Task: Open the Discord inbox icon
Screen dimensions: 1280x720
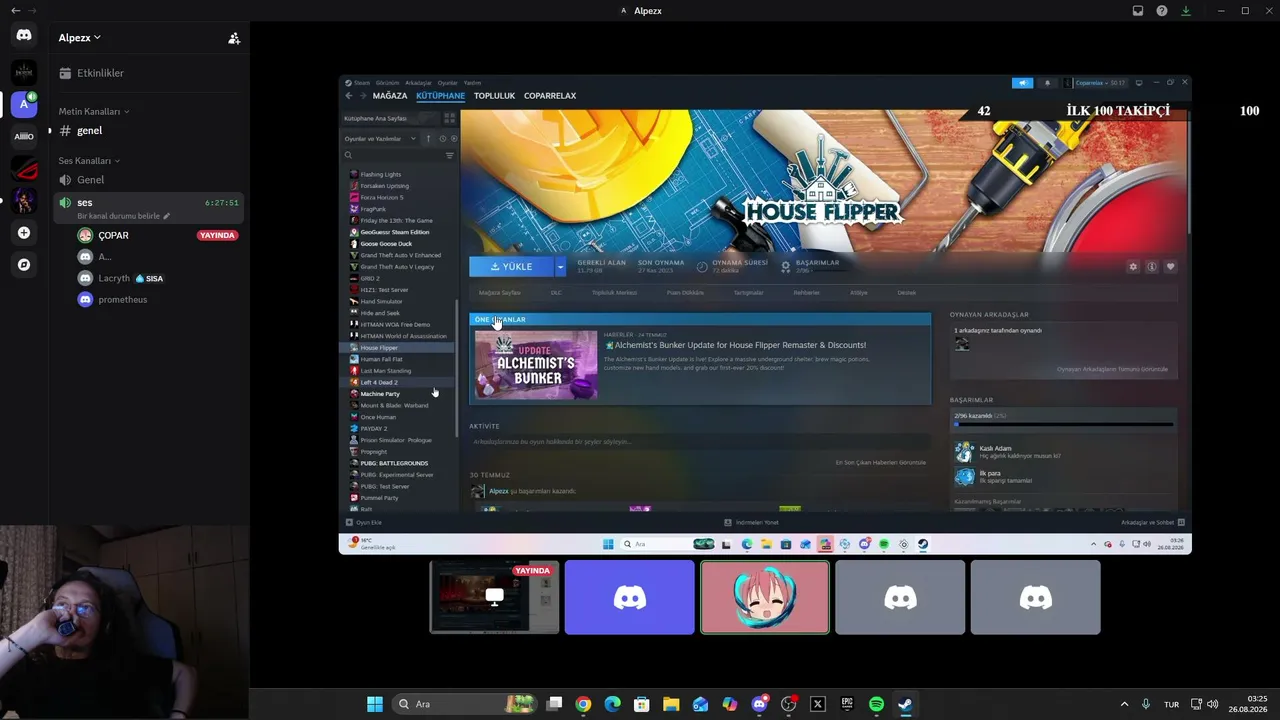Action: pyautogui.click(x=1138, y=11)
